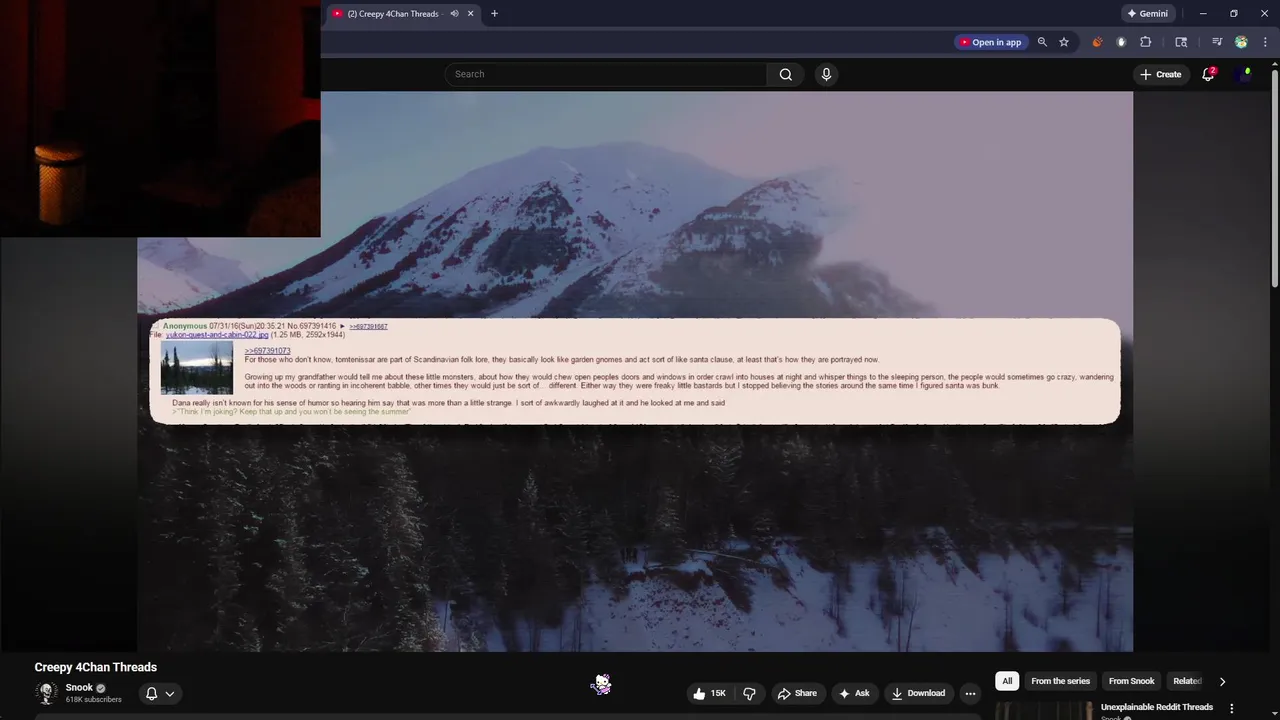Click the >>697391667 backlink
Image resolution: width=1280 pixels, height=720 pixels.
point(368,327)
